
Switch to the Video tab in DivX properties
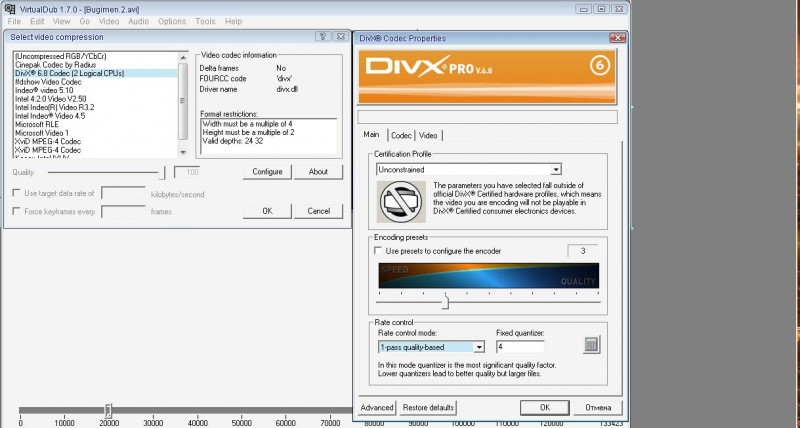pos(428,135)
